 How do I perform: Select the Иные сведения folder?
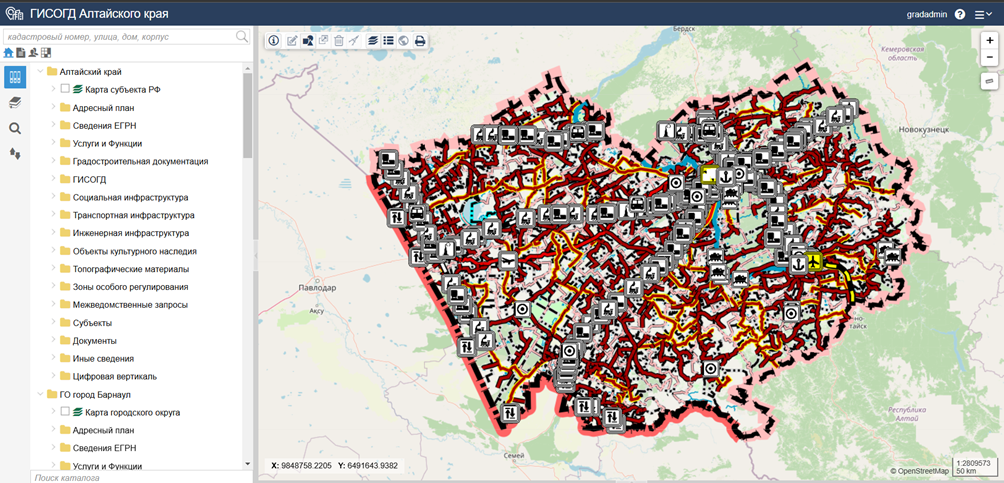[x=103, y=359]
